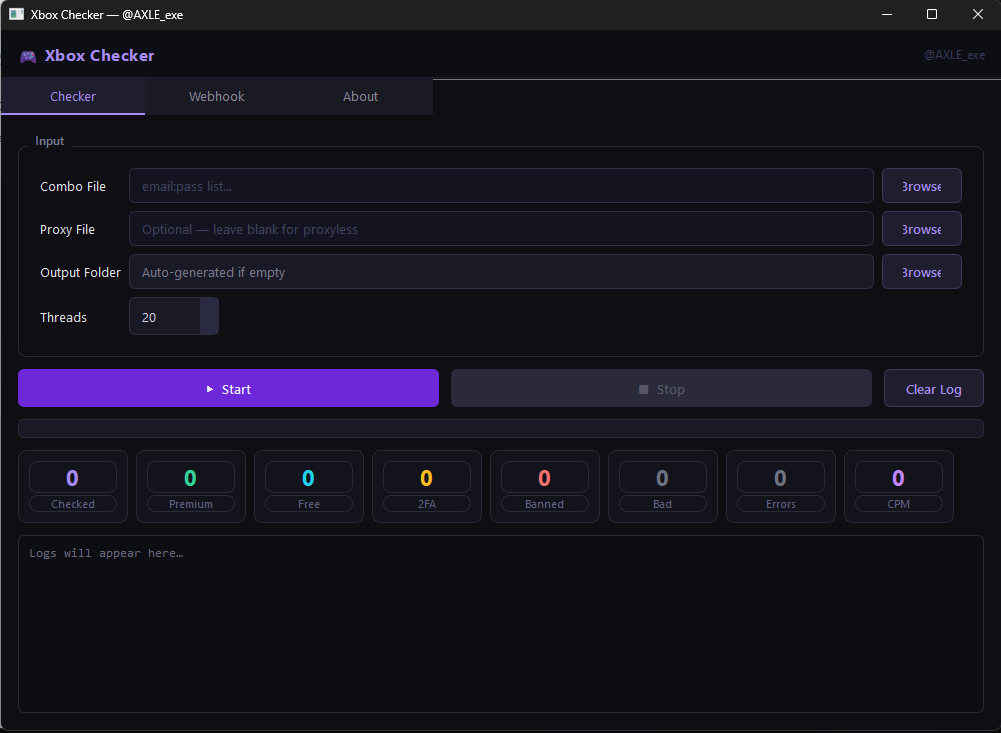Click the gamepad icon beside Xbox Checker
The height and width of the screenshot is (733, 1001).
tap(28, 57)
